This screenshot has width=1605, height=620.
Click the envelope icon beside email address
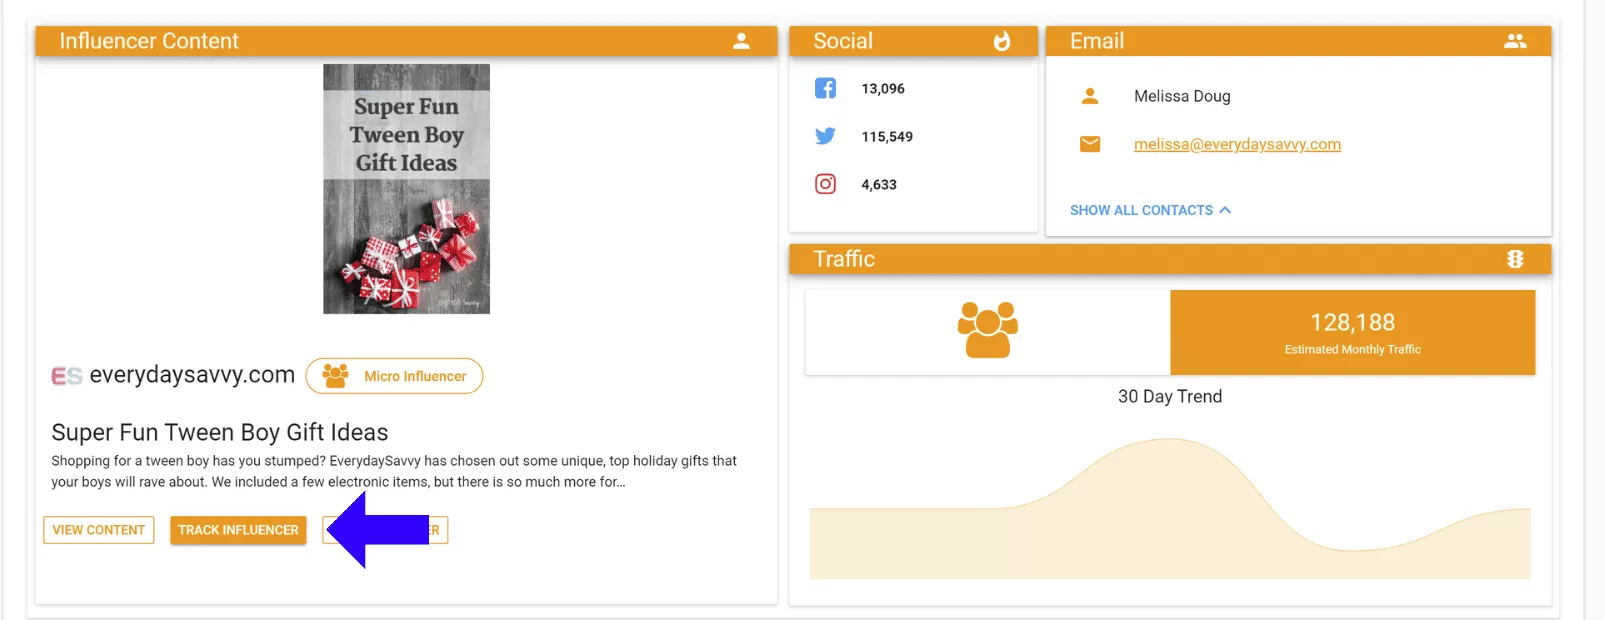(x=1090, y=144)
